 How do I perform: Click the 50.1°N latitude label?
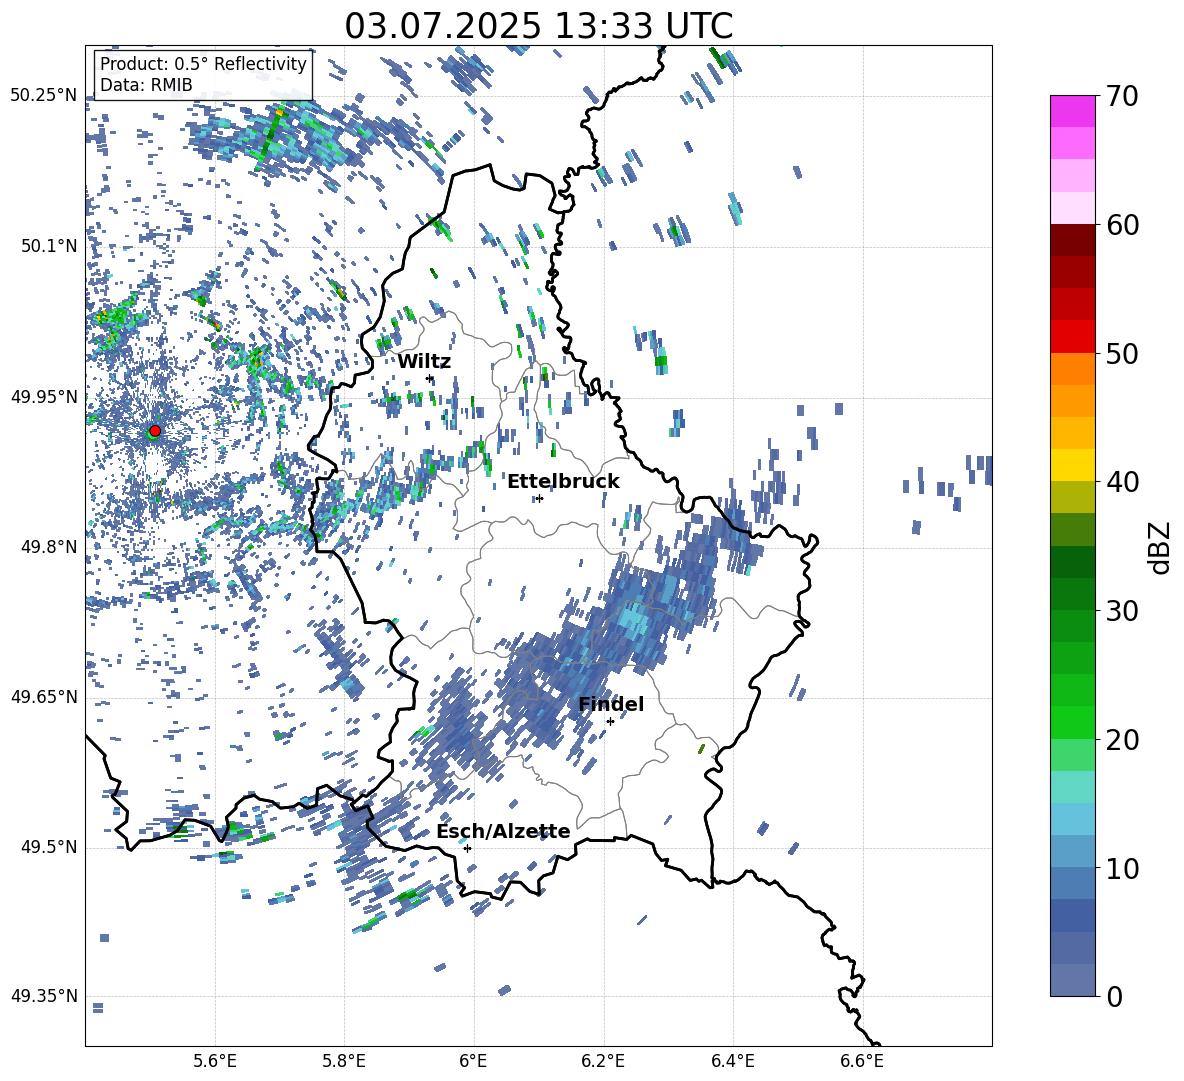(49, 246)
